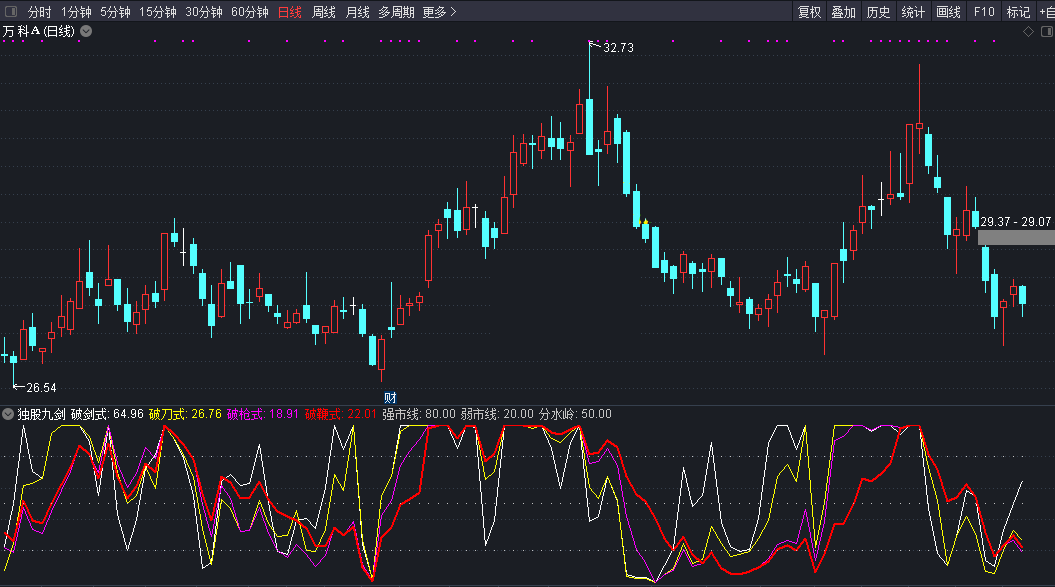Select the 日线 daily chart tab

pos(290,12)
